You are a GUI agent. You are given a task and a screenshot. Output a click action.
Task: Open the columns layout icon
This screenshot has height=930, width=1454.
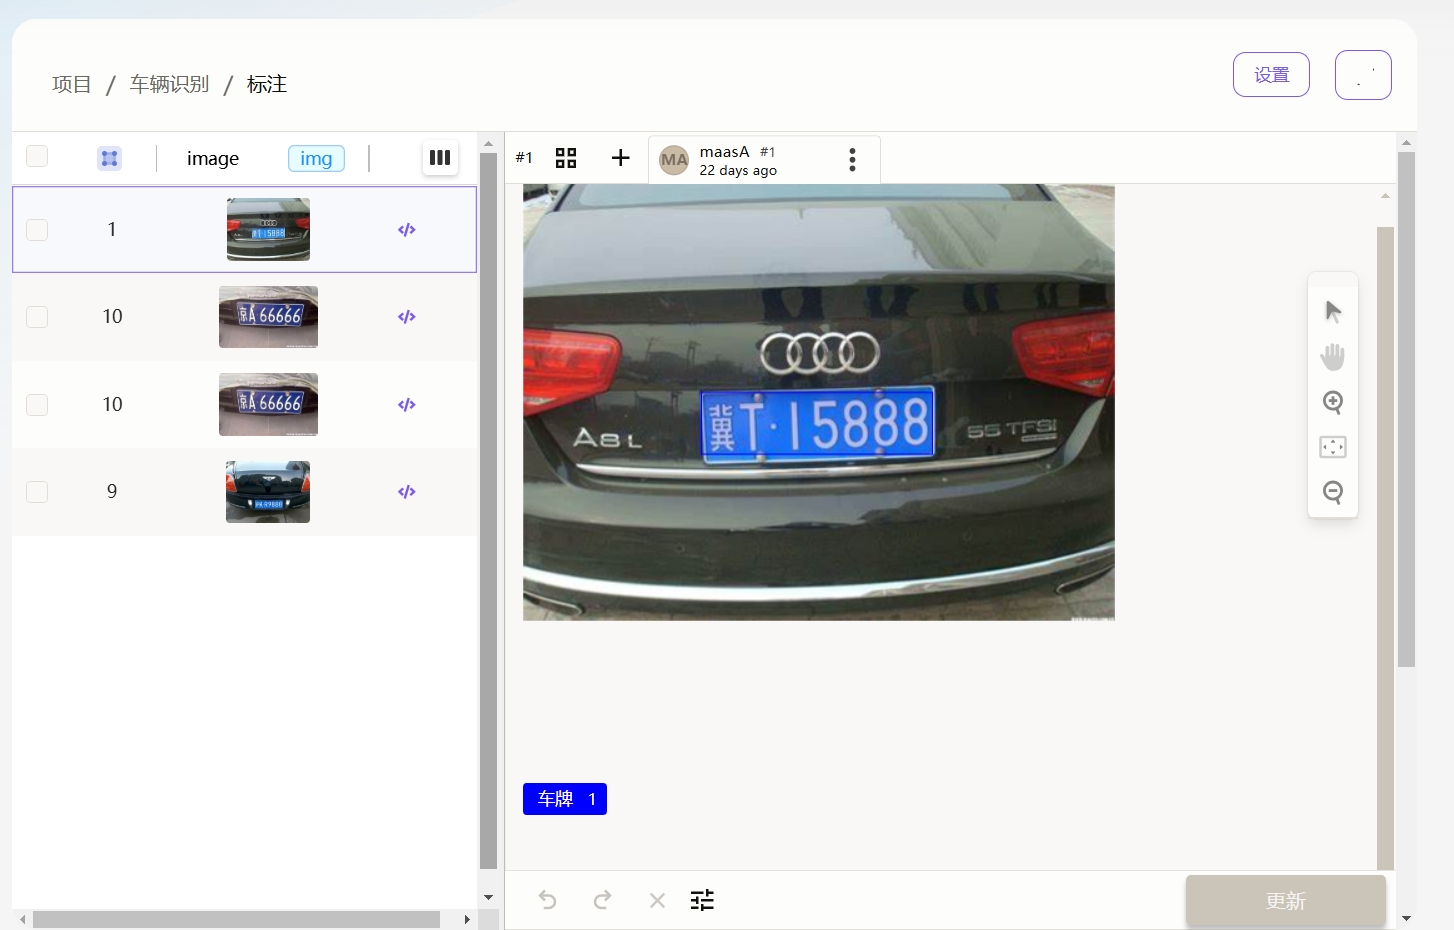coord(440,157)
